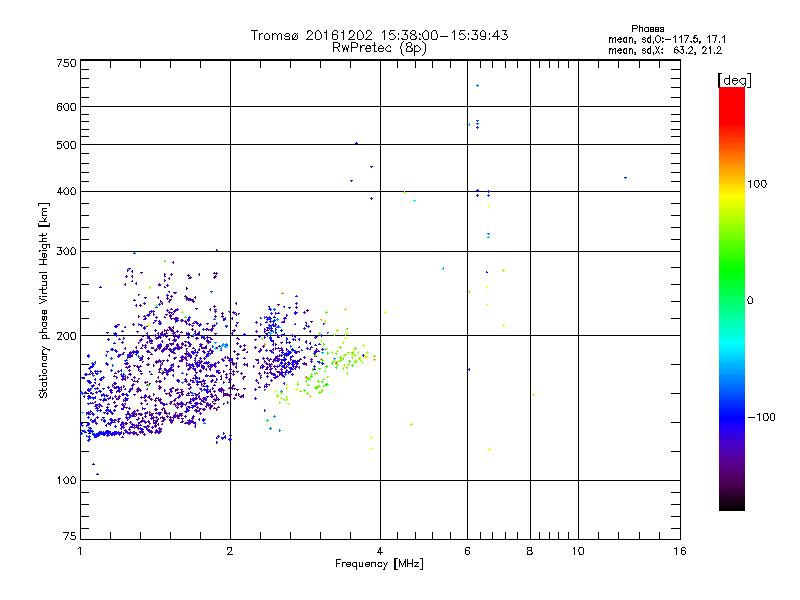Click the 'Phases' header label
The image size is (800, 600).
(x=647, y=29)
